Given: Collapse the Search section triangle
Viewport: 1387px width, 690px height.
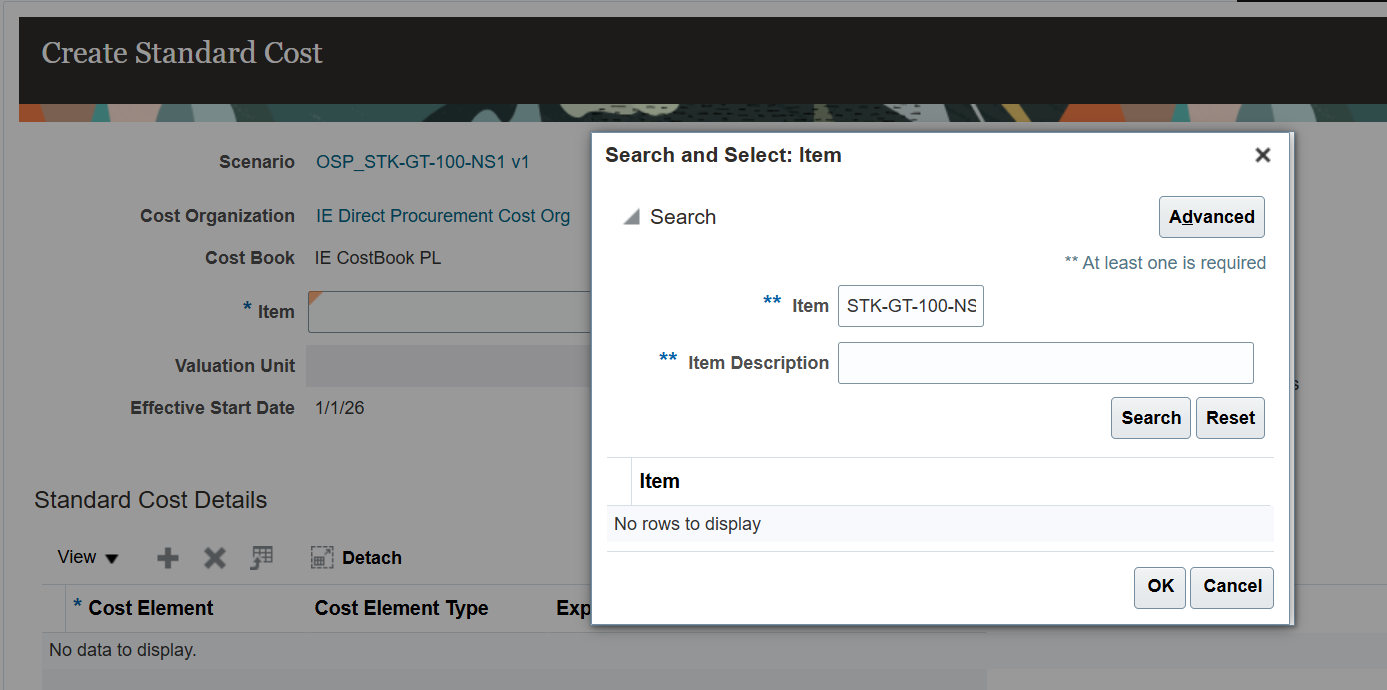Looking at the screenshot, I should click(x=631, y=217).
